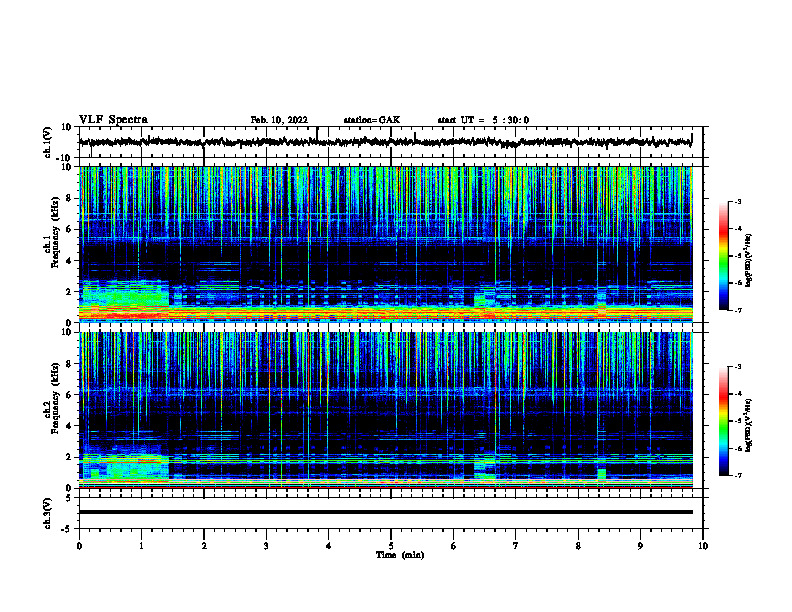Image resolution: width=792 pixels, height=612 pixels.
Task: Click the green emission burst in ch.1 spectrogram near minute 1
Action: tap(125, 295)
